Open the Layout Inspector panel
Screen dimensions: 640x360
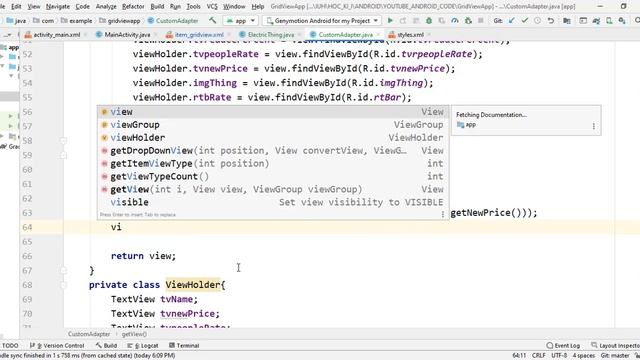tap(616, 345)
